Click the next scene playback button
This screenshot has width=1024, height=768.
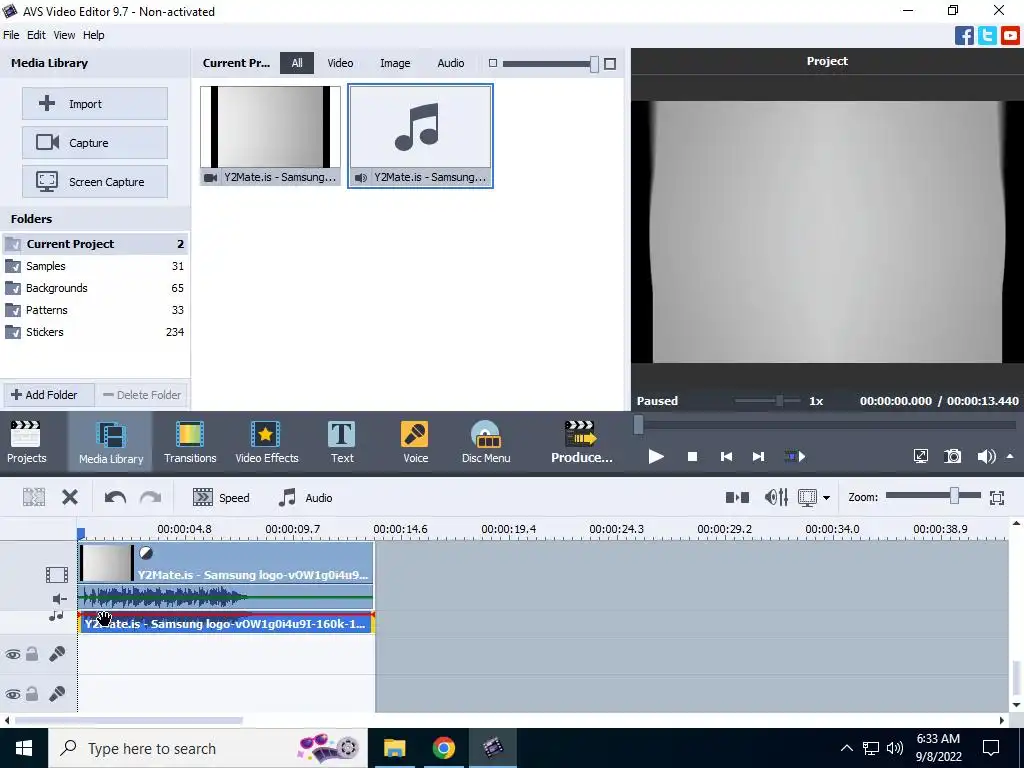[x=795, y=456]
